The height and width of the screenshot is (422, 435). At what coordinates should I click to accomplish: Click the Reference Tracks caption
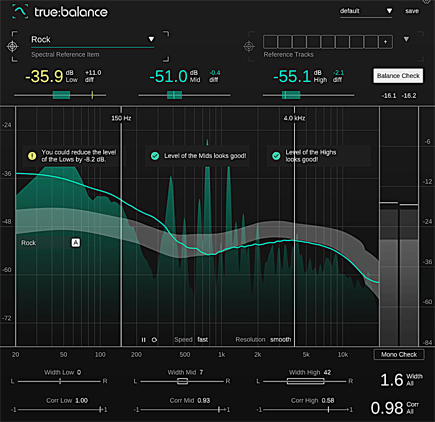(x=288, y=55)
